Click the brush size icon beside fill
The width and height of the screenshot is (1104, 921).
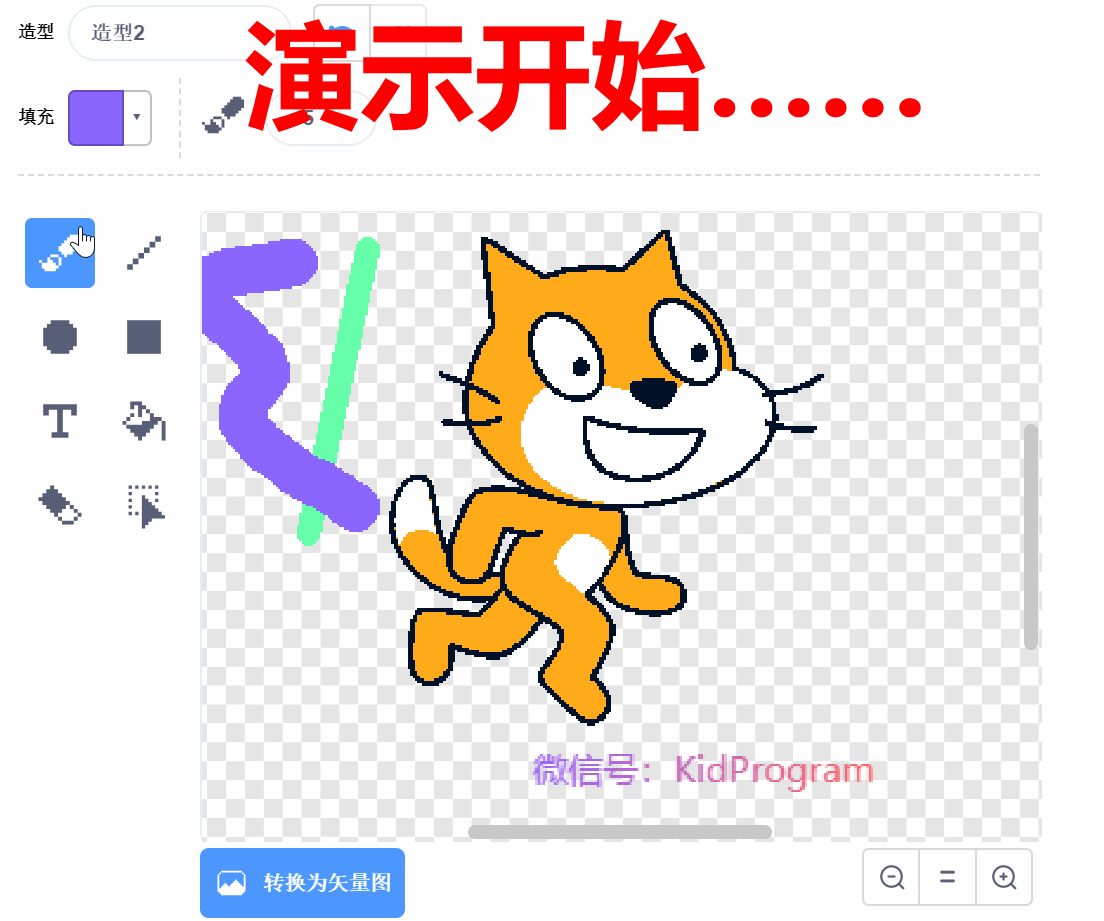tap(222, 115)
